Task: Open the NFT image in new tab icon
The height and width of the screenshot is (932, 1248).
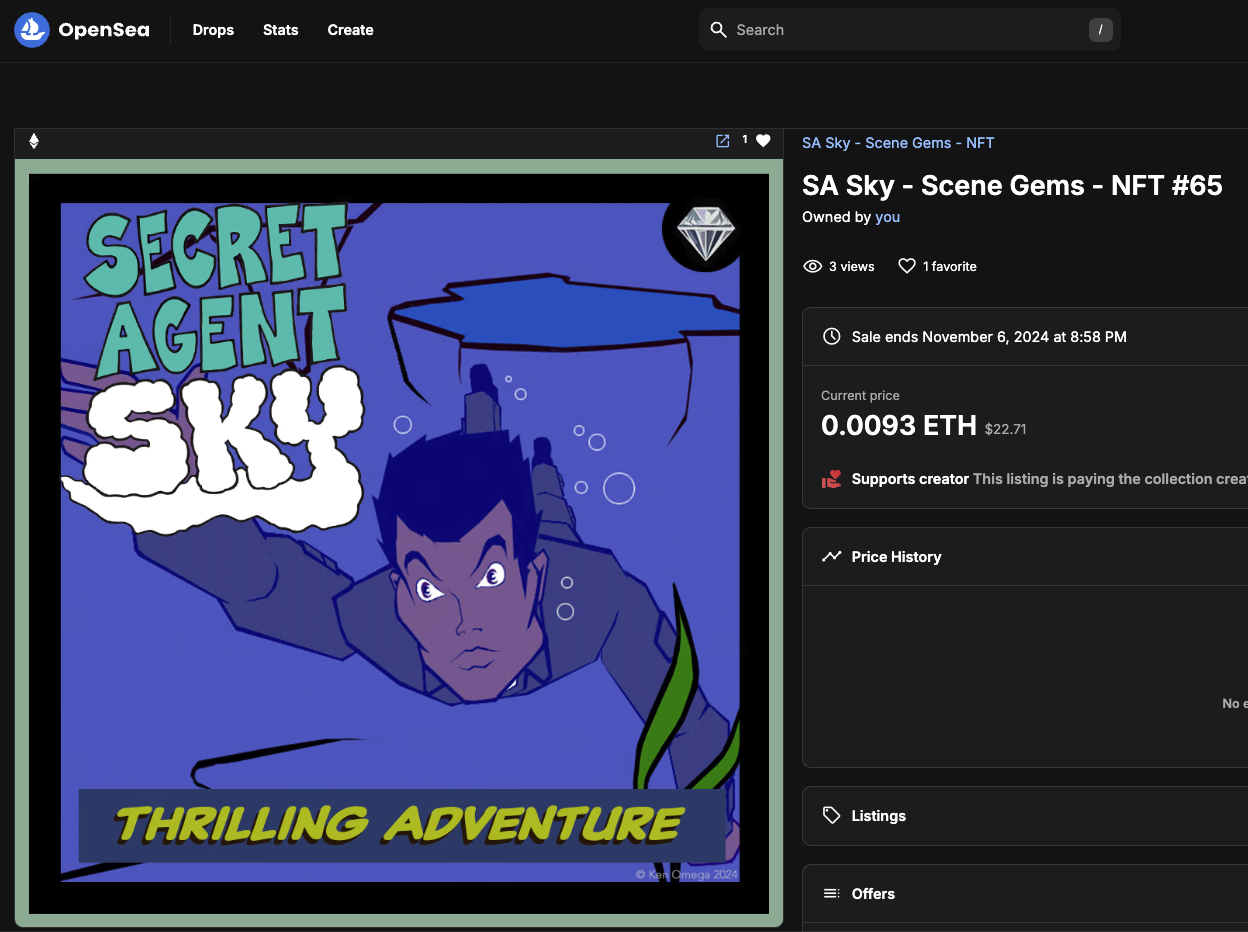Action: tap(722, 141)
